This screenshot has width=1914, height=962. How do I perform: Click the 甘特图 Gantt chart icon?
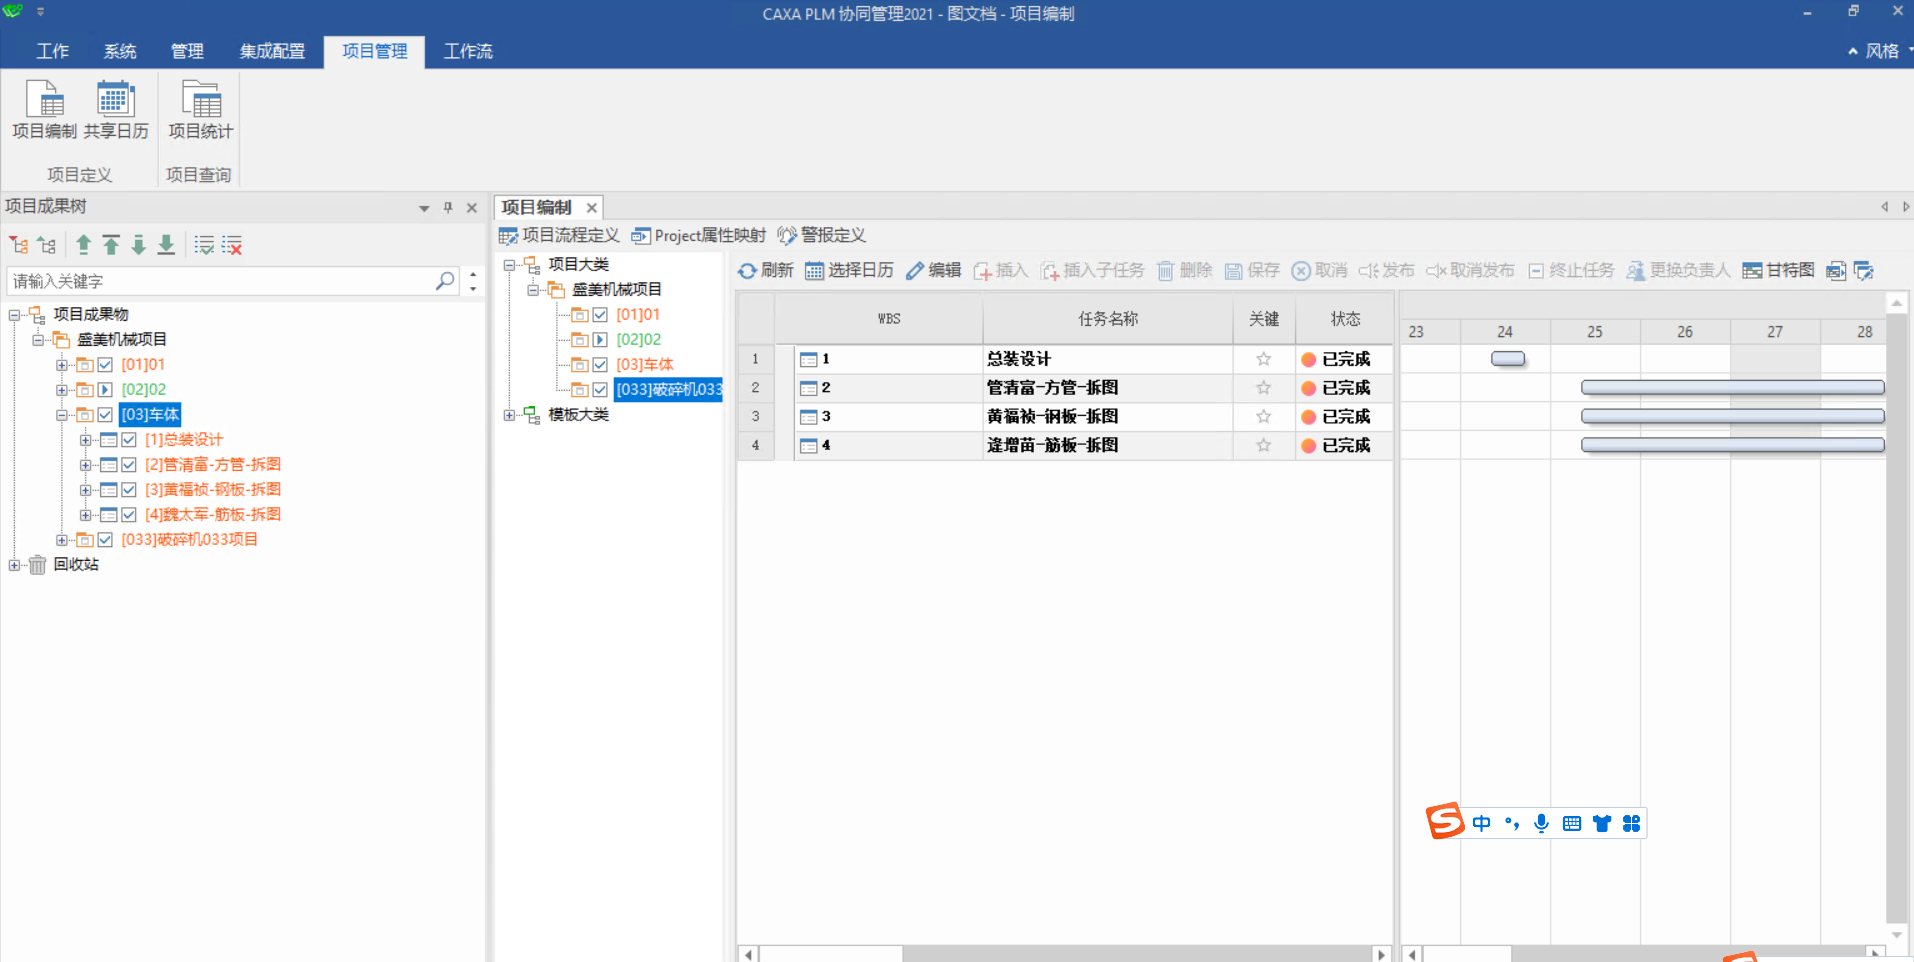[x=1752, y=271]
